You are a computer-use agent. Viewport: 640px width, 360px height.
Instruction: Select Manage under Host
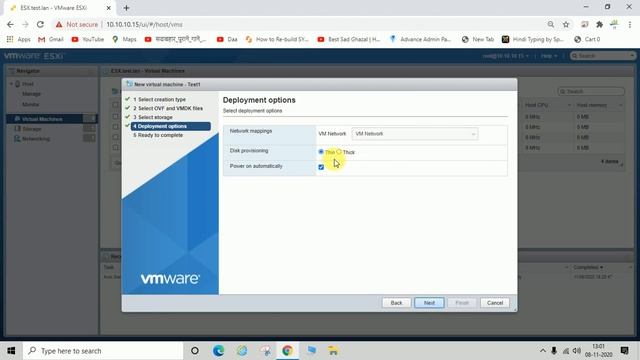pos(31,94)
